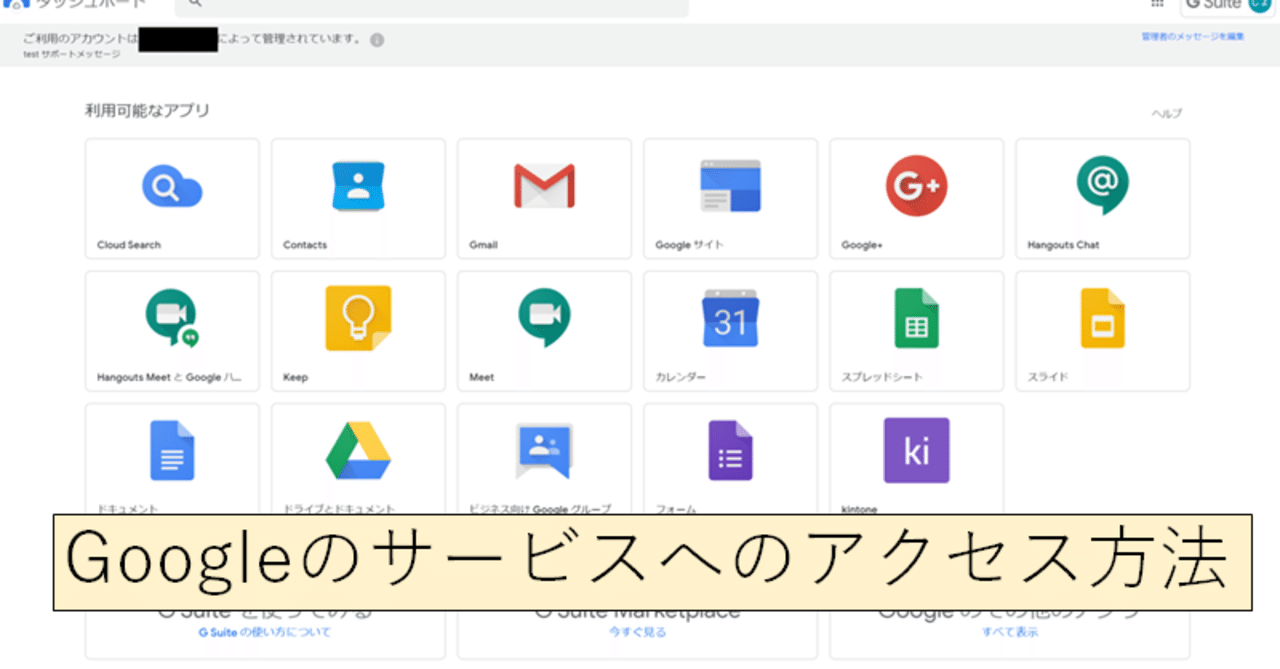Click the test サポートメッセージ text

(x=71, y=54)
